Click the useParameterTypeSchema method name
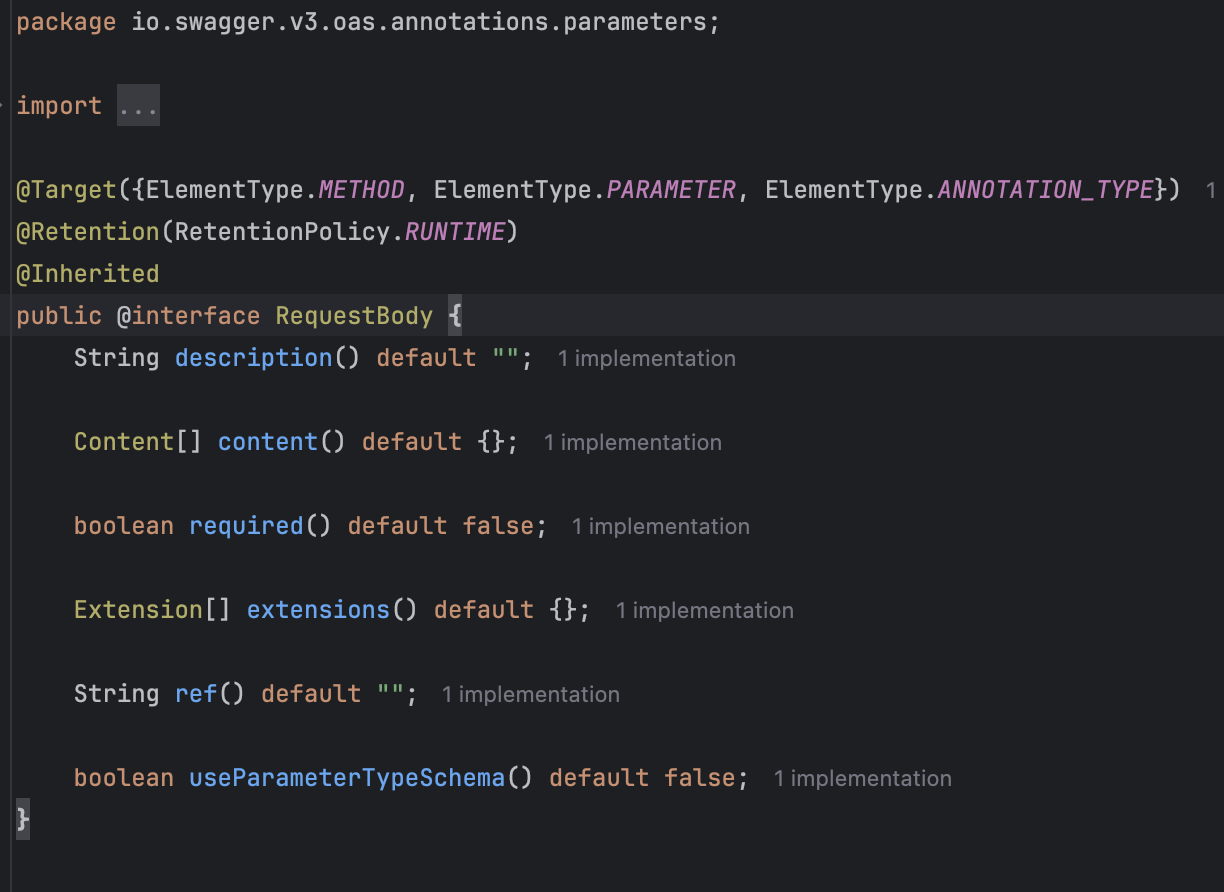This screenshot has height=892, width=1224. (x=347, y=778)
